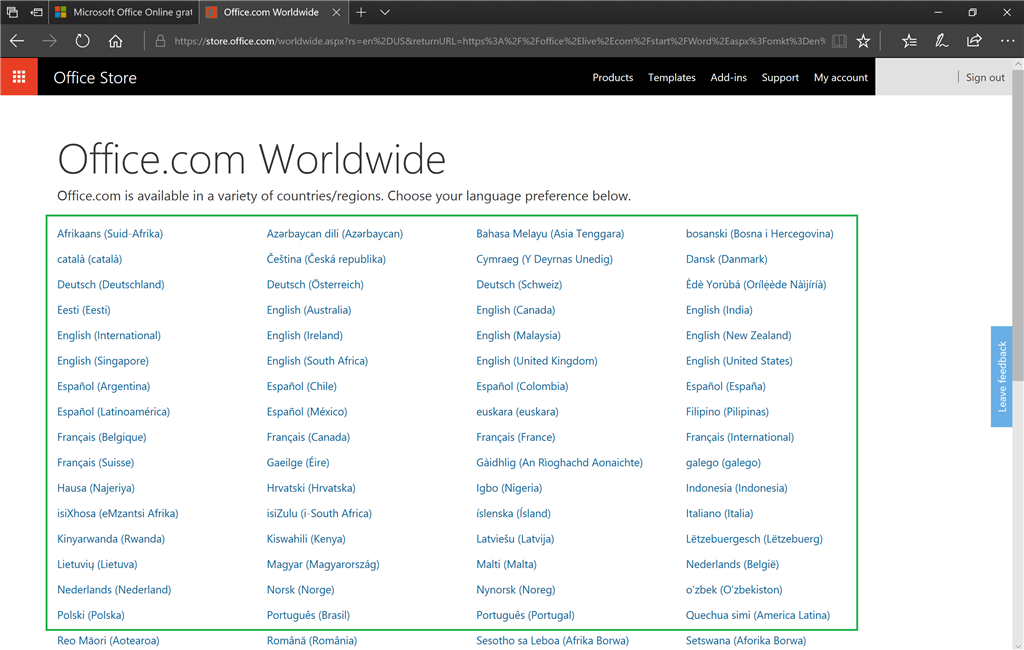Select Gàidhlig (An Rìoghachd Aonaichte)

click(x=559, y=463)
